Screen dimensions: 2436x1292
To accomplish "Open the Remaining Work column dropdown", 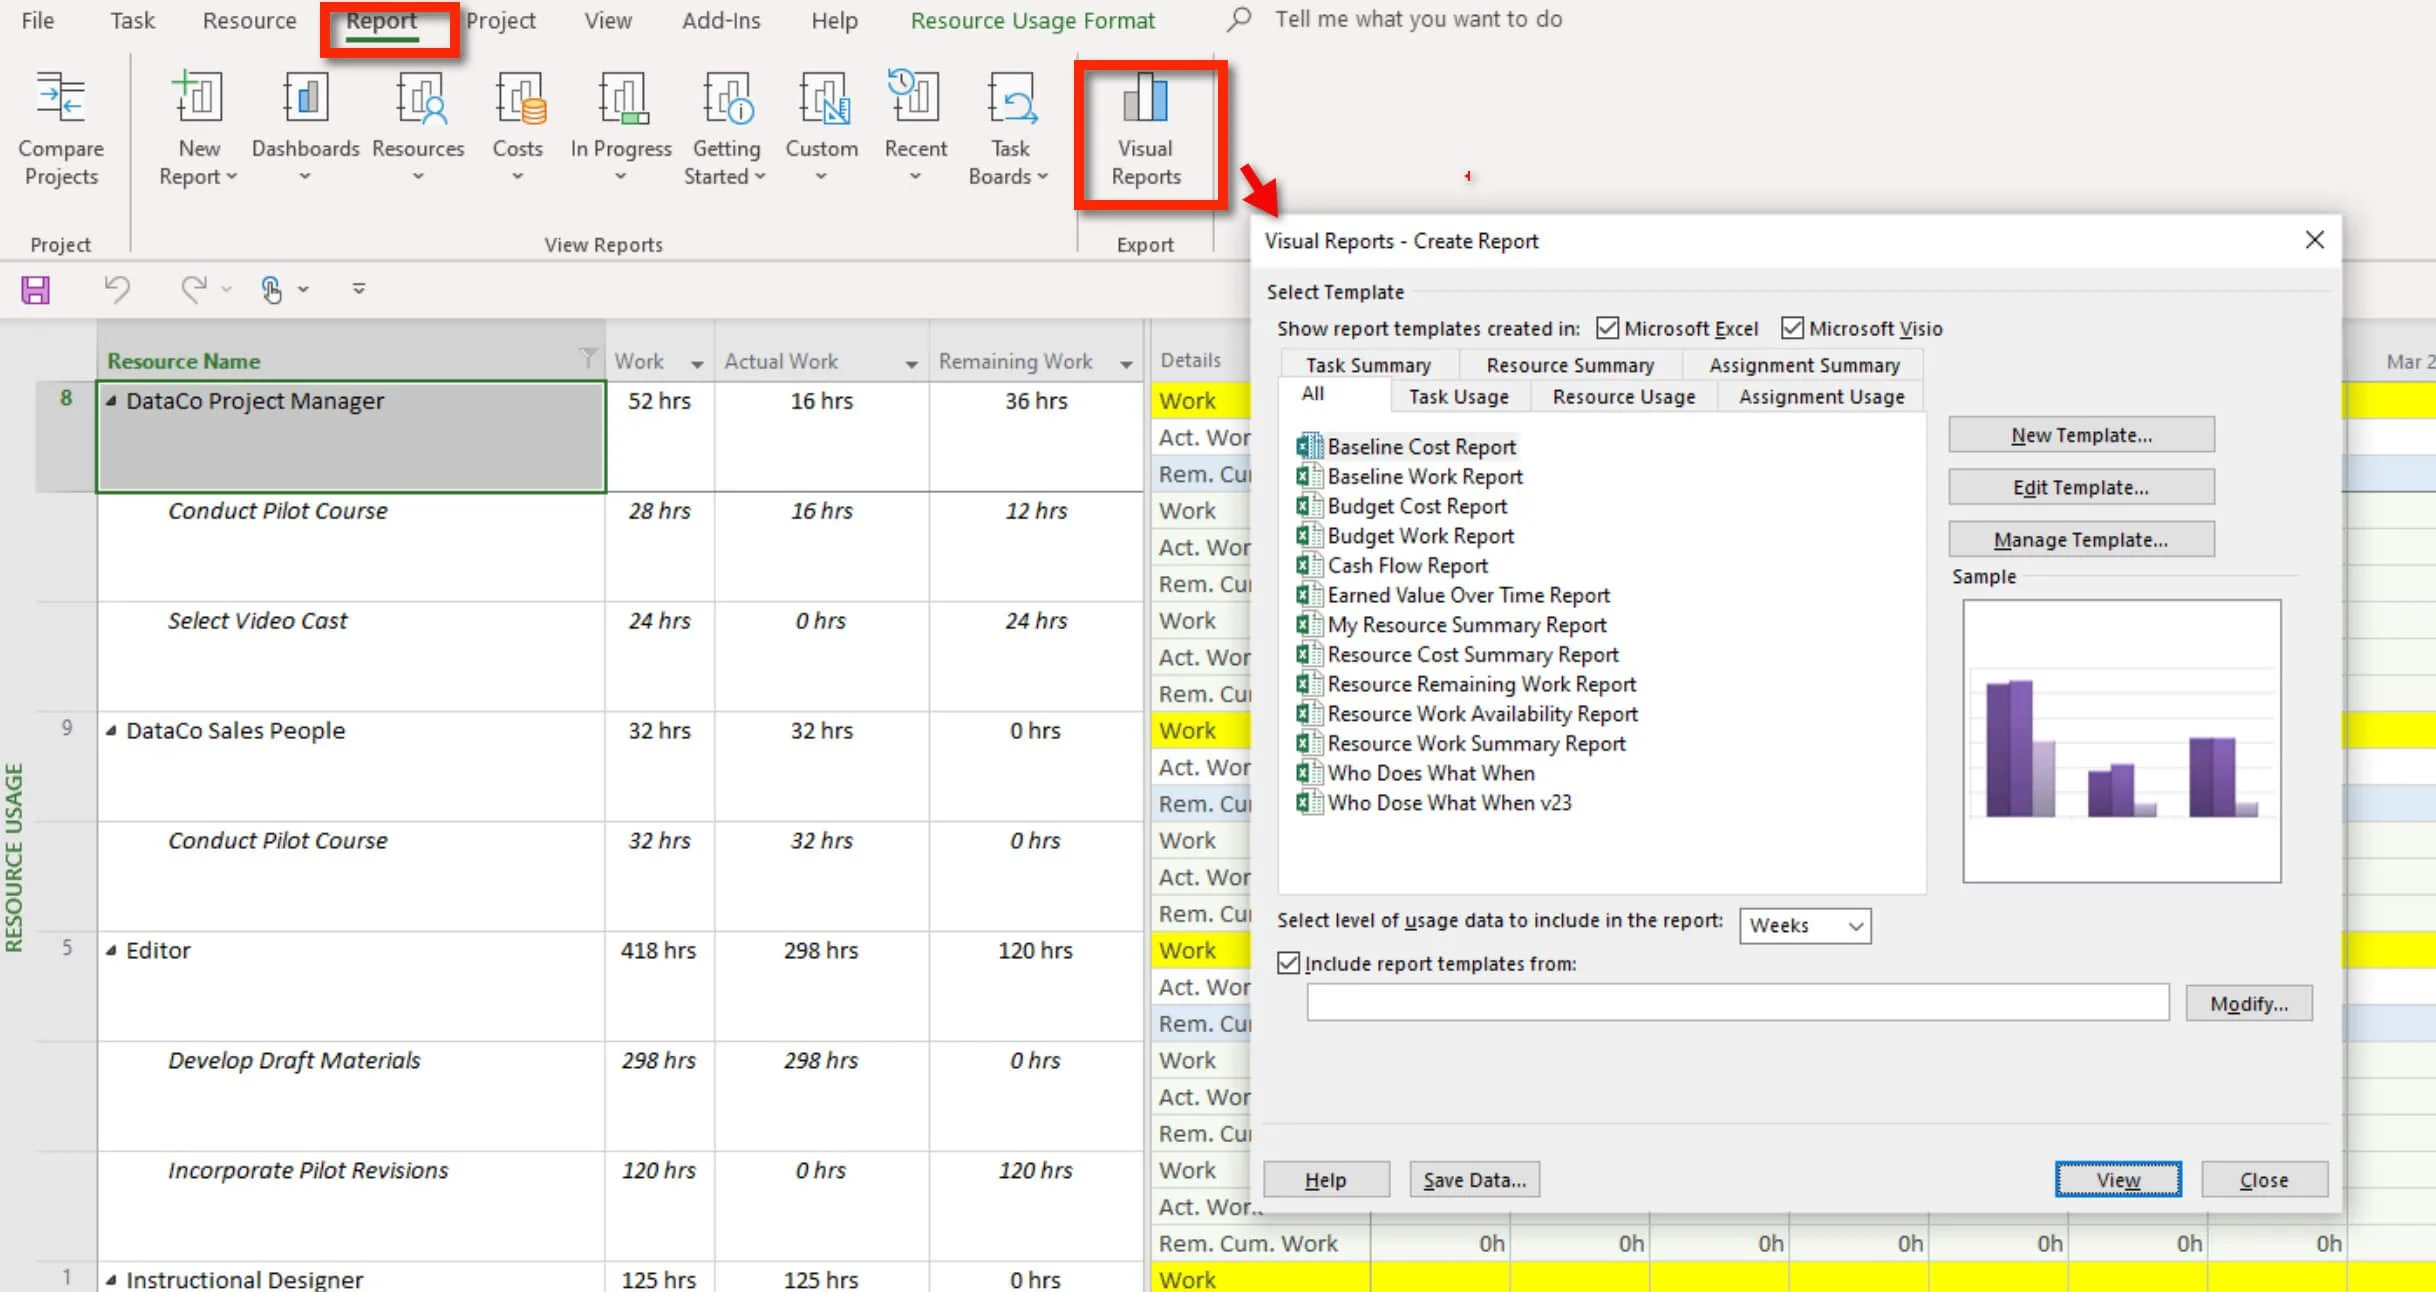I will (1126, 364).
